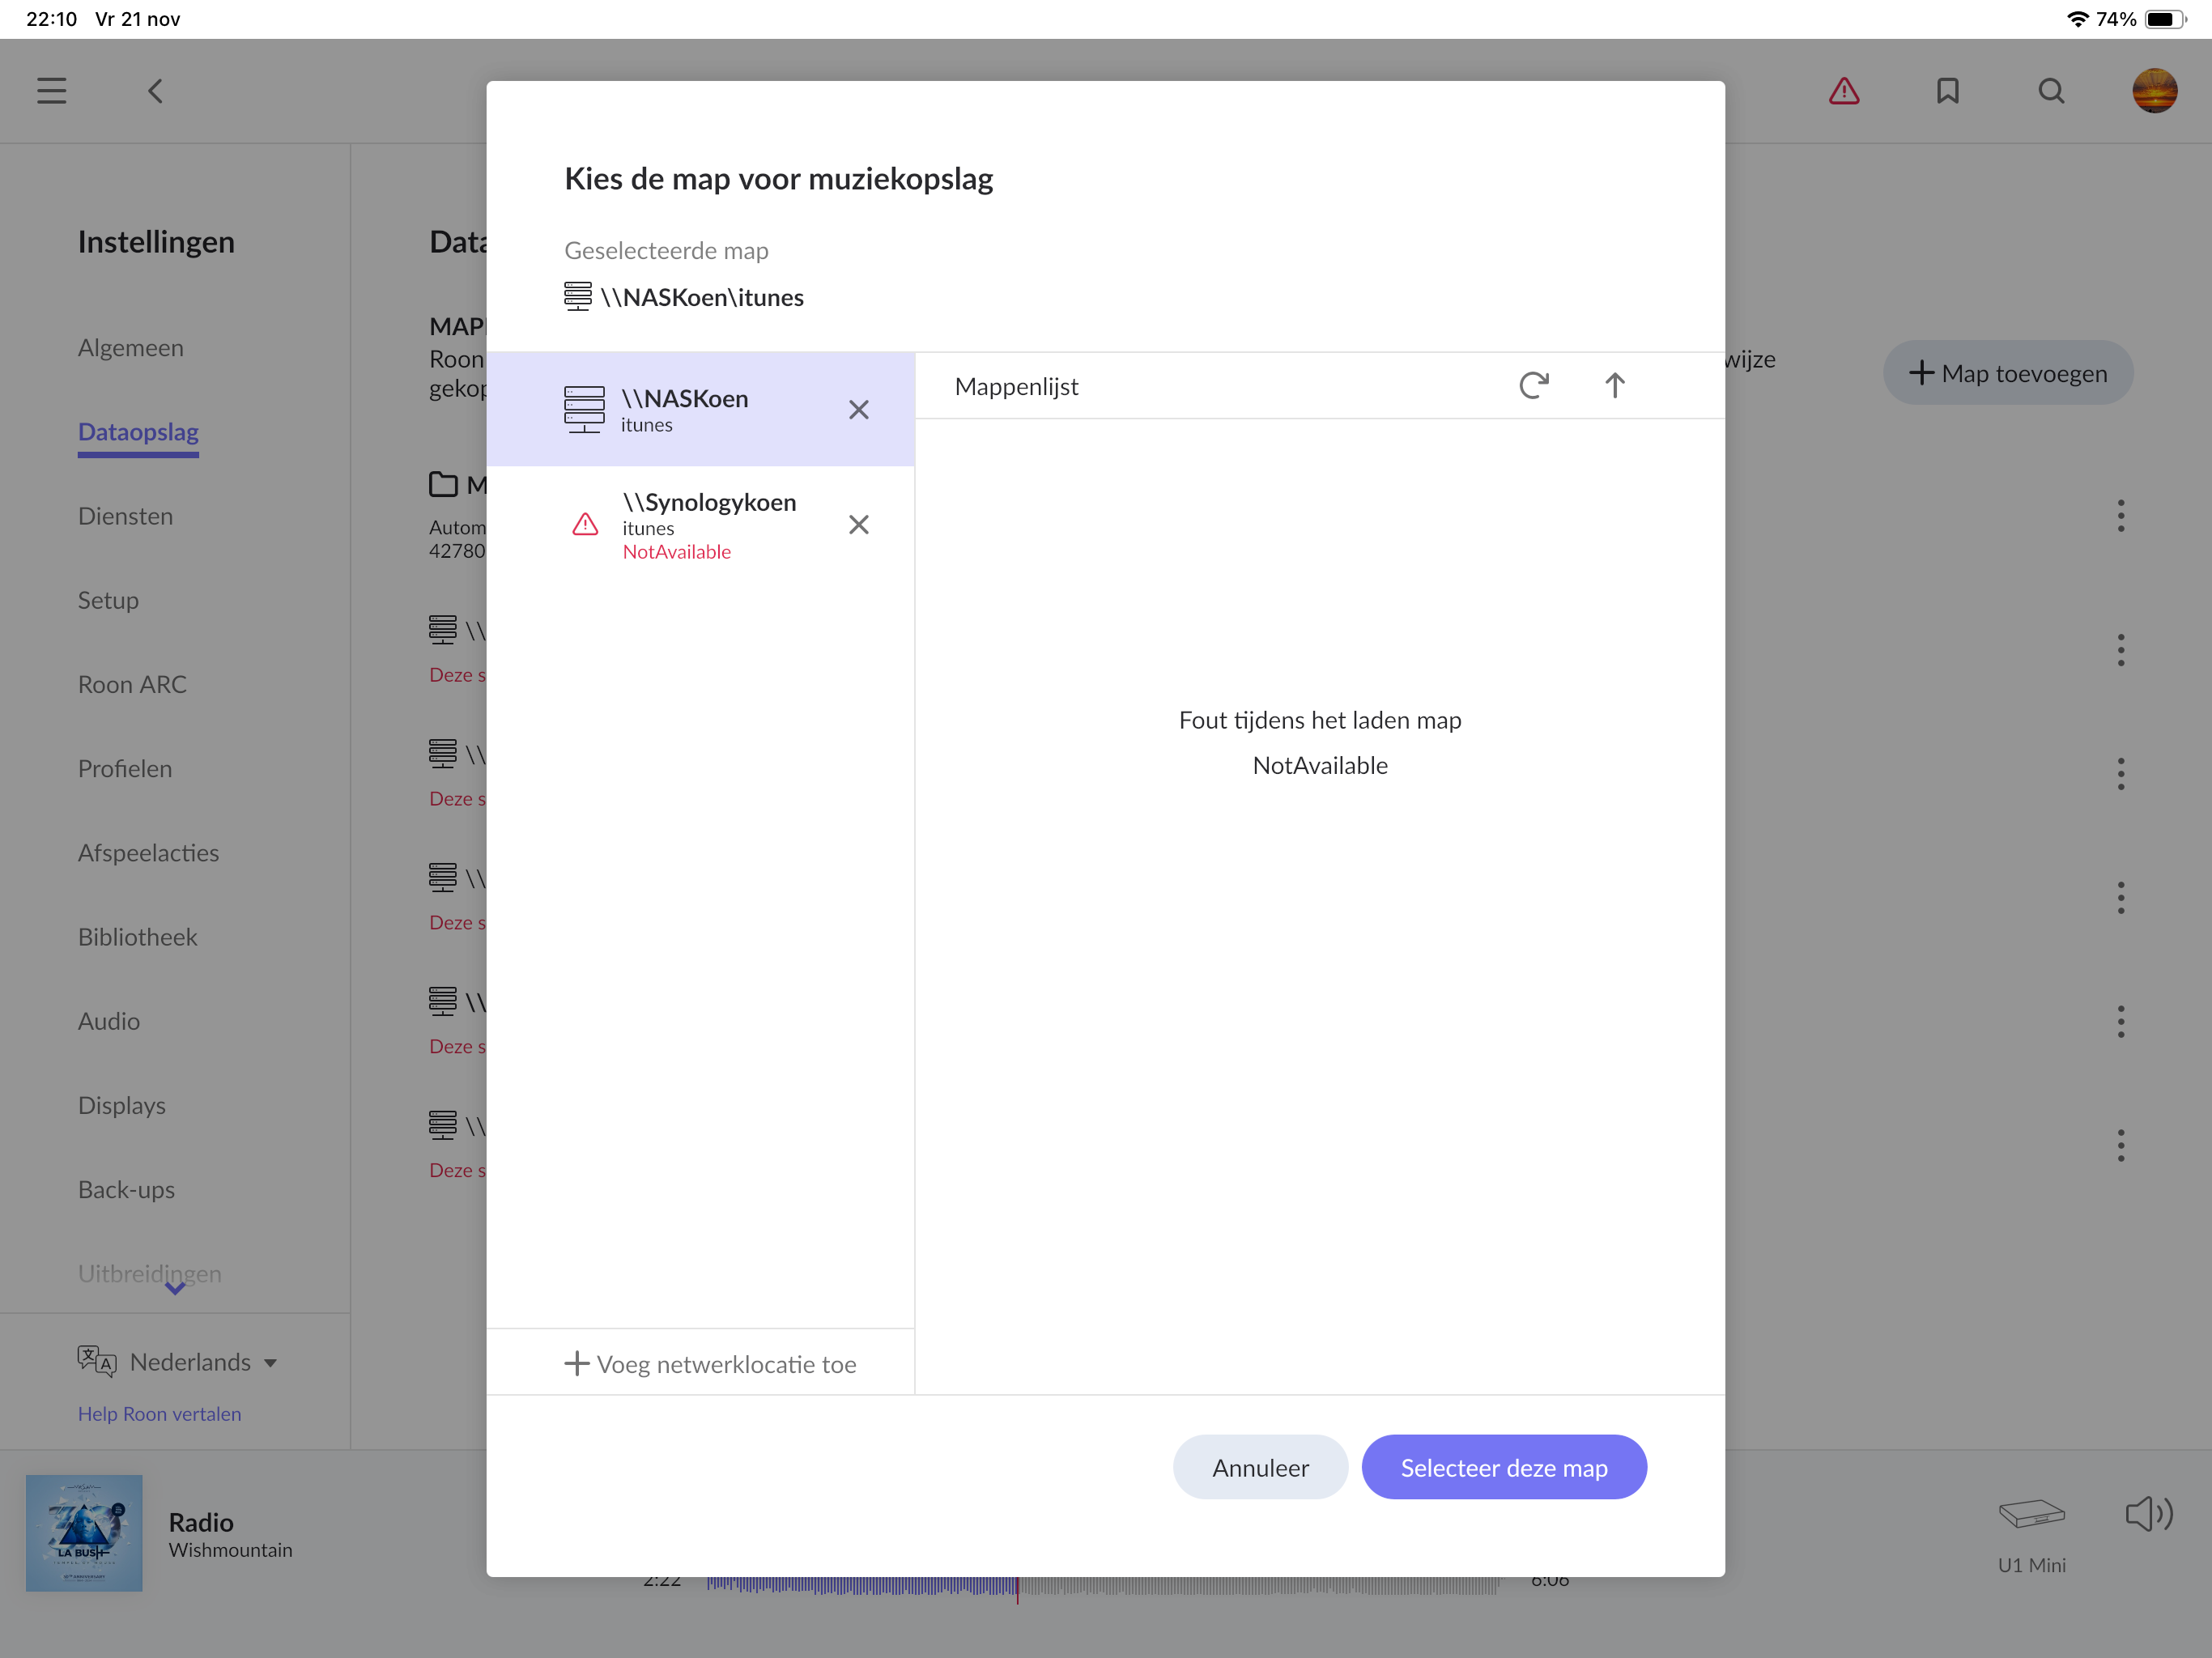The height and width of the screenshot is (1658, 2212).
Task: Click the refresh icon in Mappenlijst header
Action: (1533, 385)
